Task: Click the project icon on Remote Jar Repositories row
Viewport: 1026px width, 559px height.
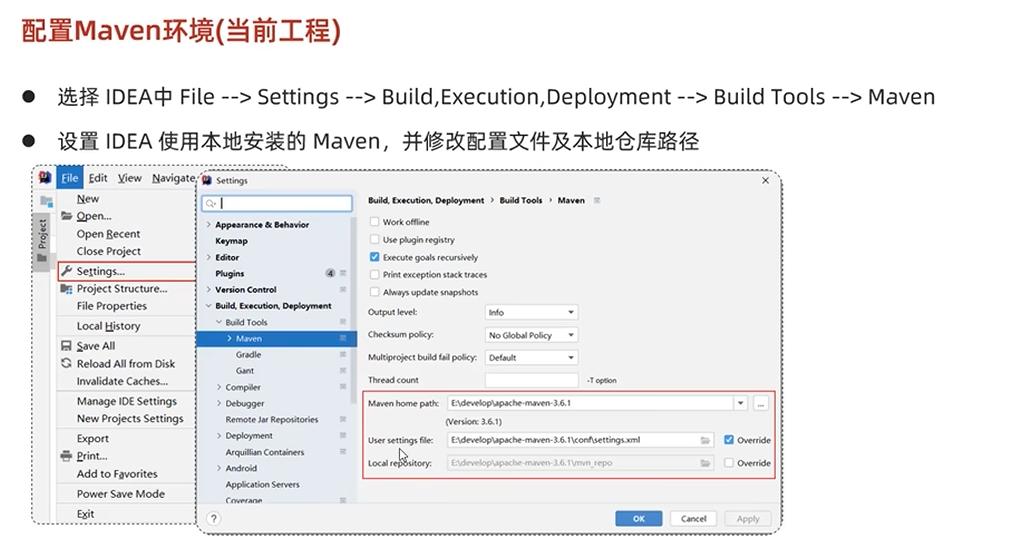Action: click(x=343, y=419)
